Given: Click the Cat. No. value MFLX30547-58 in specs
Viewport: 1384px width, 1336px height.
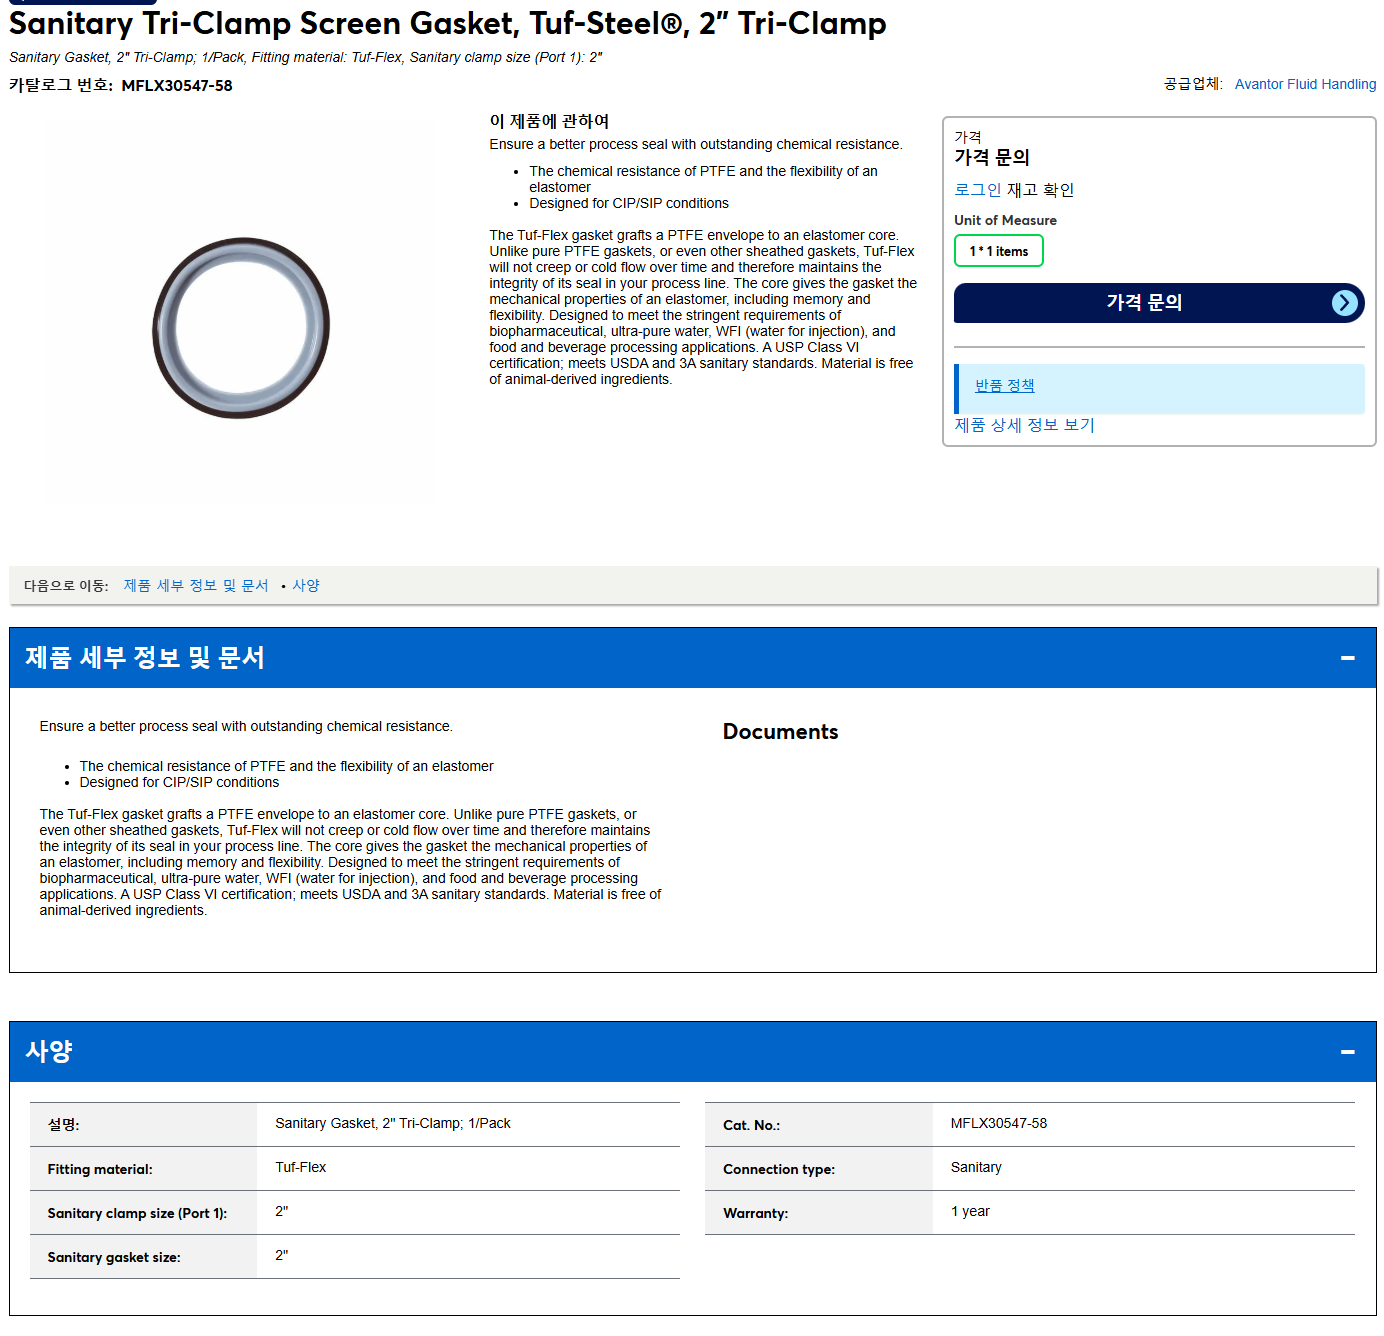Looking at the screenshot, I should 999,1123.
